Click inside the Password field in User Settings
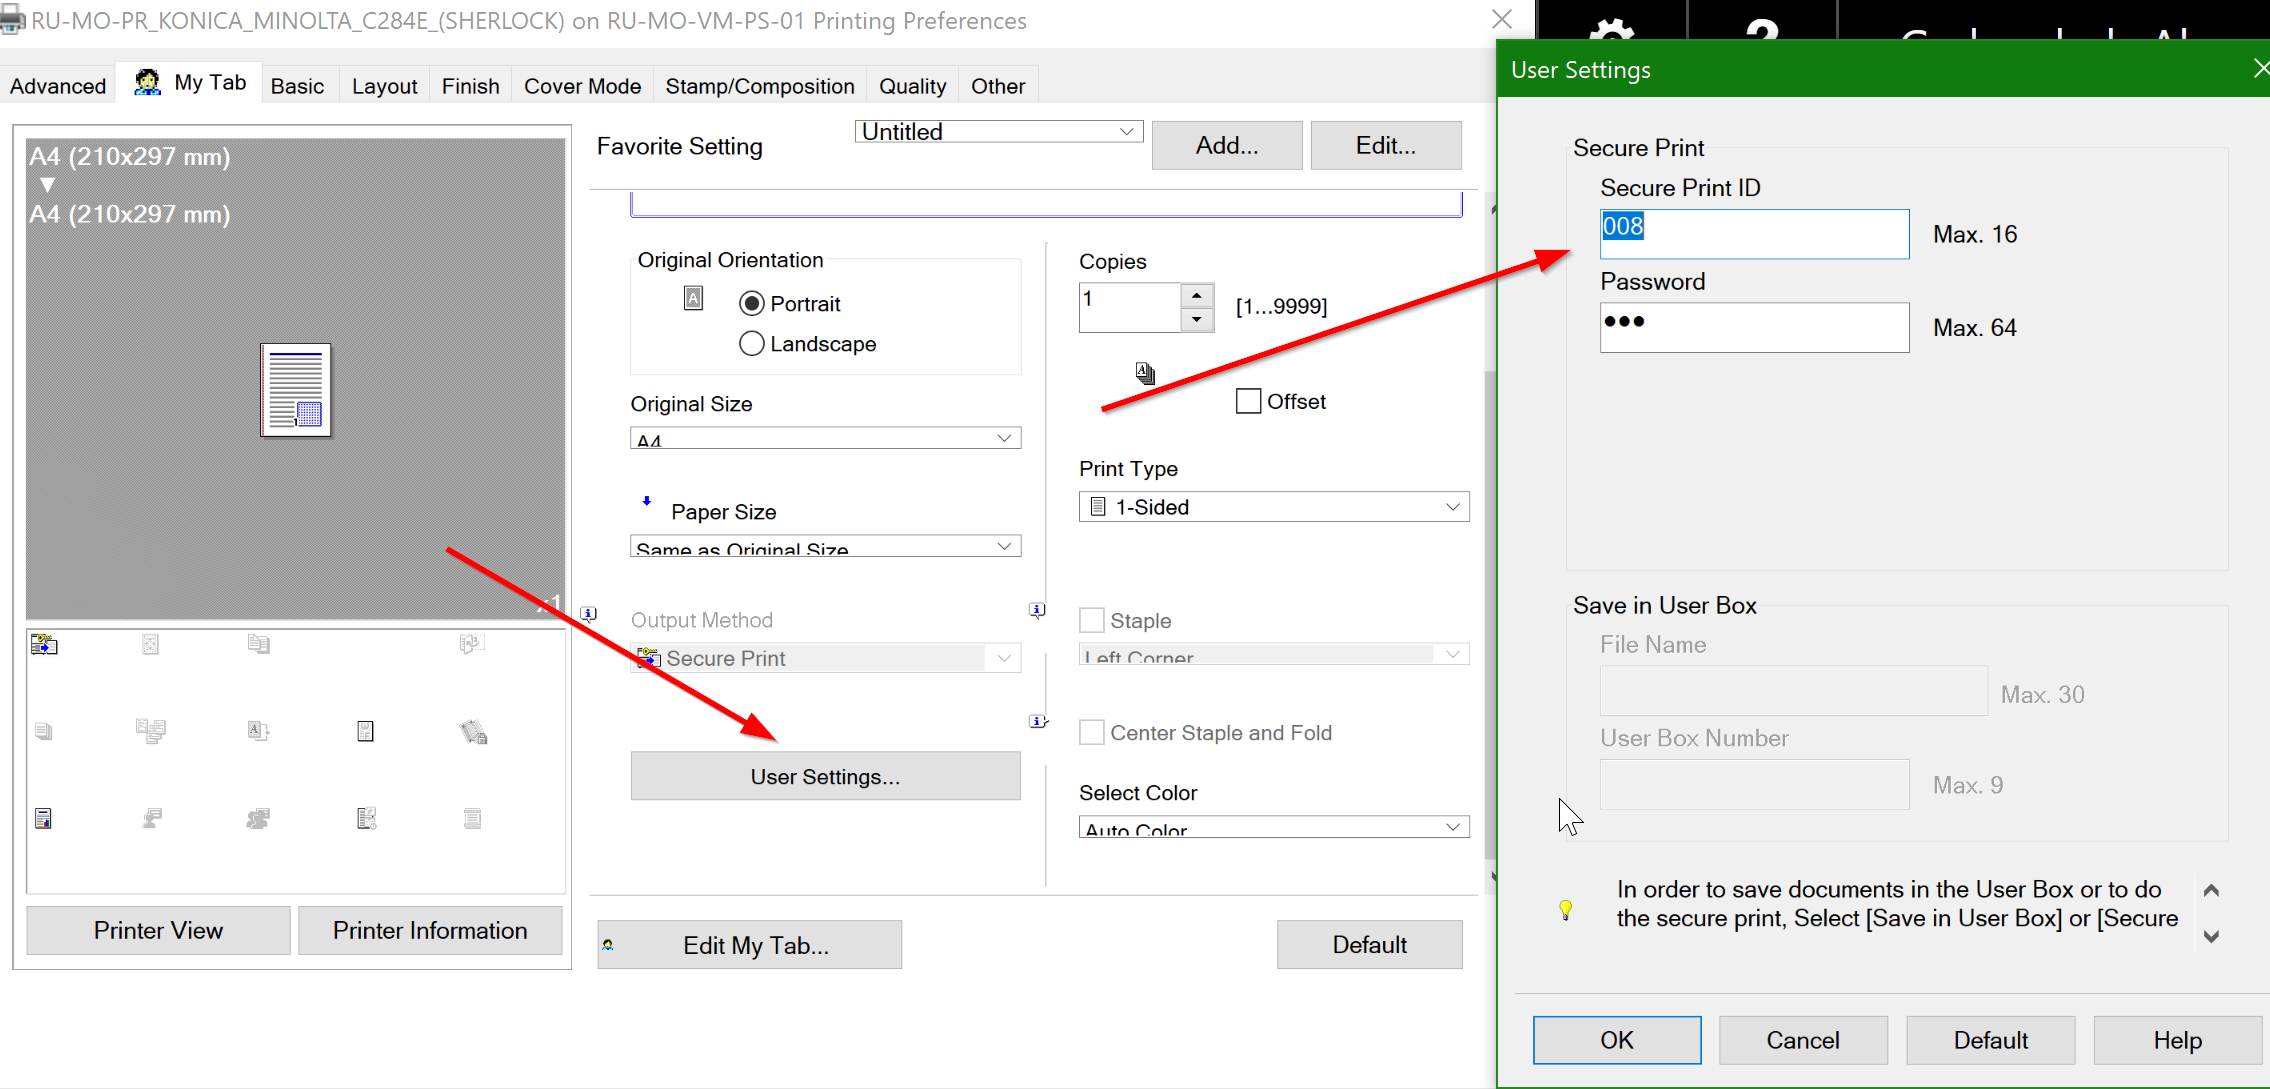The width and height of the screenshot is (2270, 1089). [1753, 327]
